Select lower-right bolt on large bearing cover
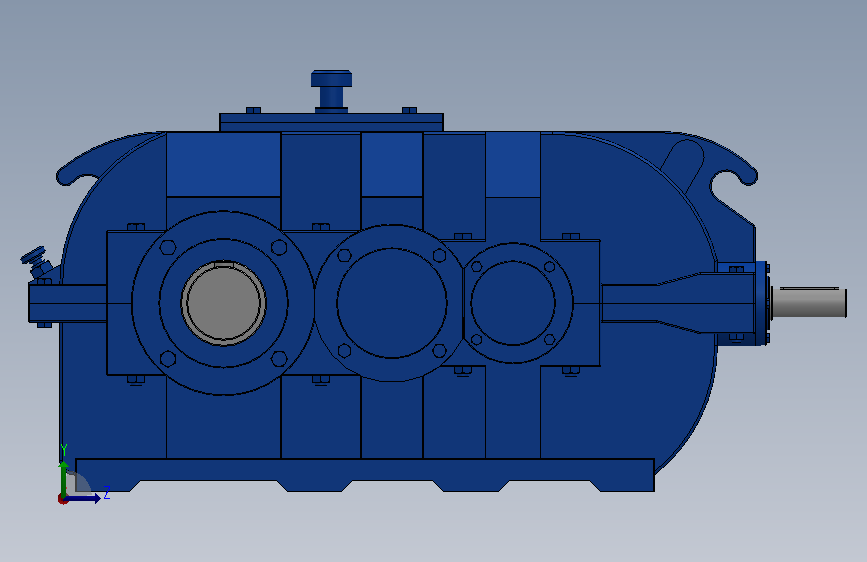 pyautogui.click(x=279, y=358)
